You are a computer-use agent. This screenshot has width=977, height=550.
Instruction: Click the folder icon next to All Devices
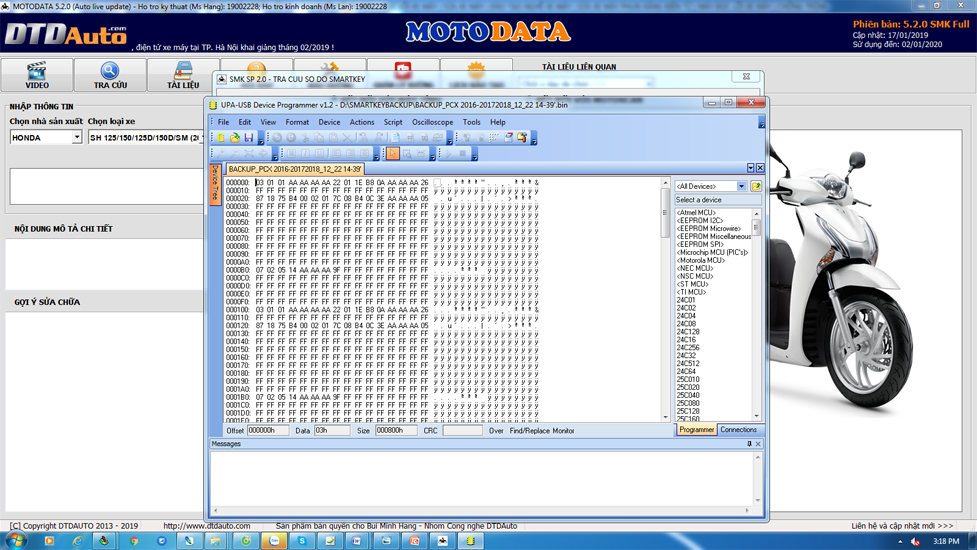click(x=756, y=186)
